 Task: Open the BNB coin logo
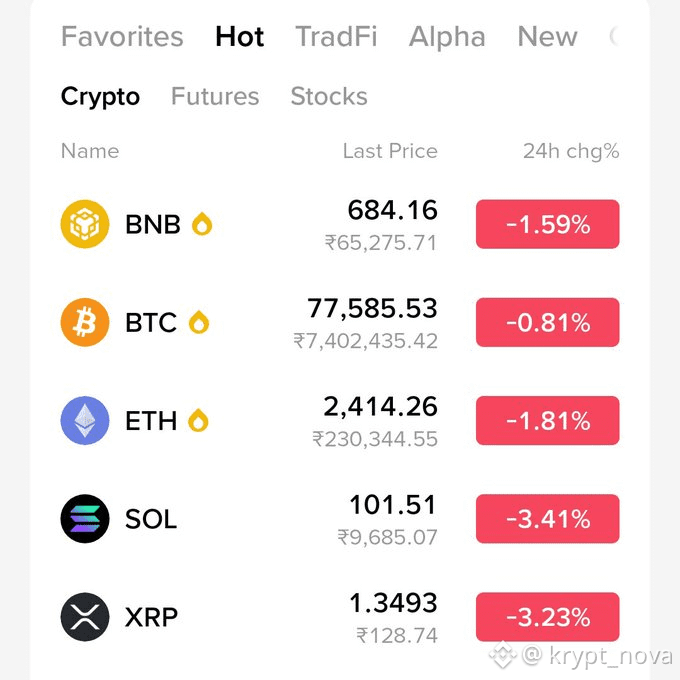click(x=85, y=224)
